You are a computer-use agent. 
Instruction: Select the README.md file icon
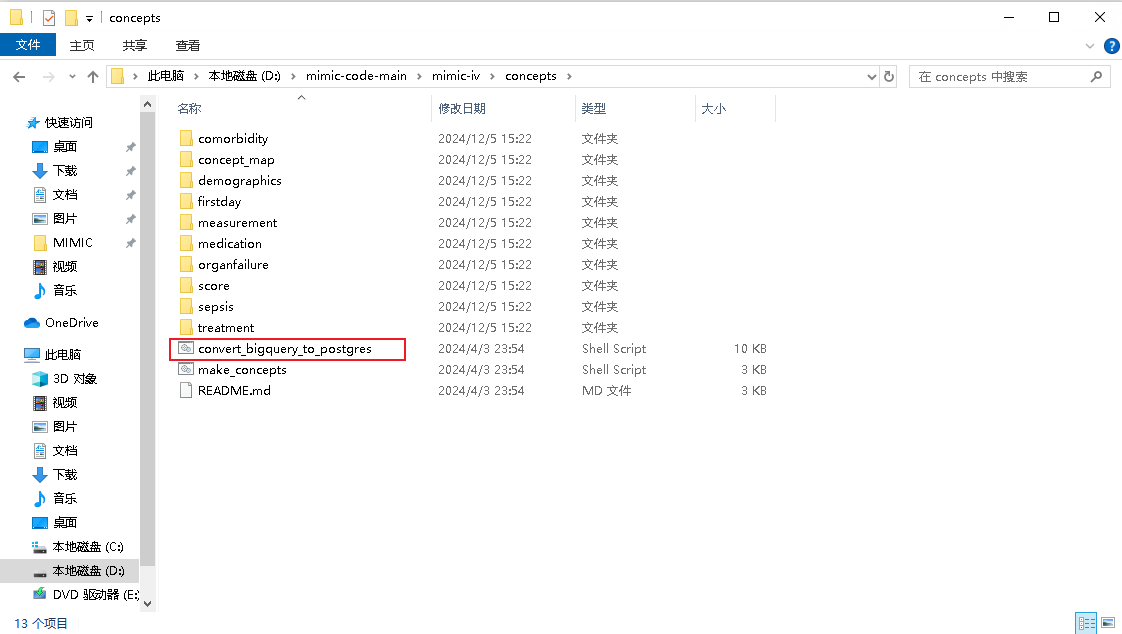click(x=185, y=391)
